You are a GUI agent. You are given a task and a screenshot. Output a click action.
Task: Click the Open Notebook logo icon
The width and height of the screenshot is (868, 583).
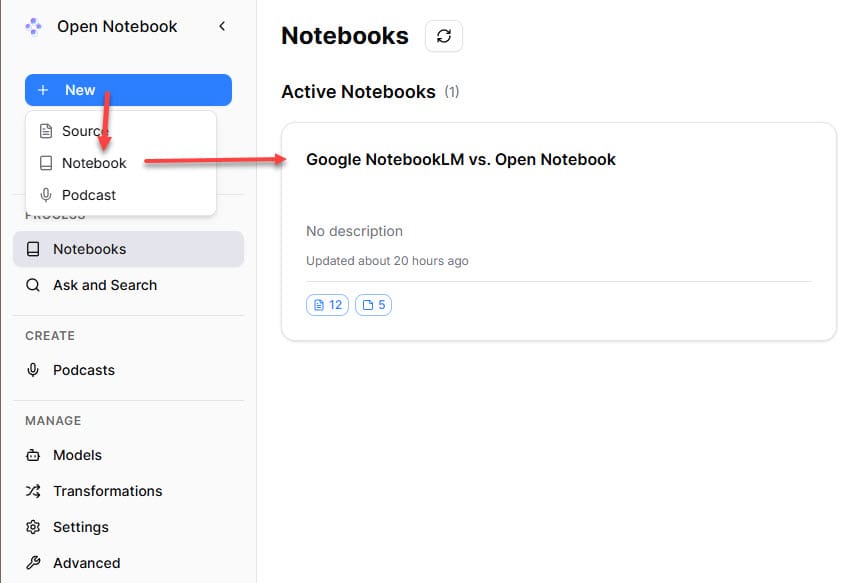point(34,27)
